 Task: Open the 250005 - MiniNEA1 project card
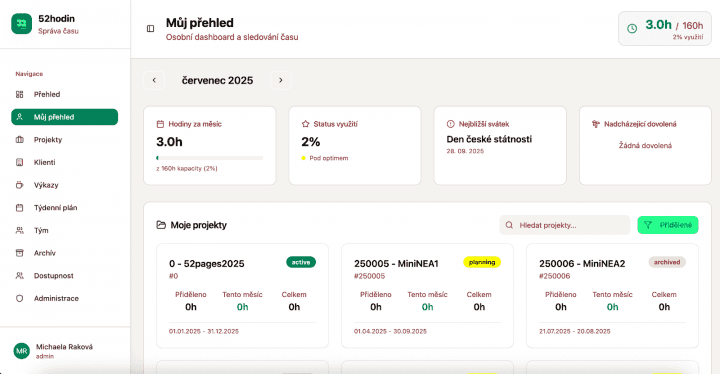(x=428, y=296)
